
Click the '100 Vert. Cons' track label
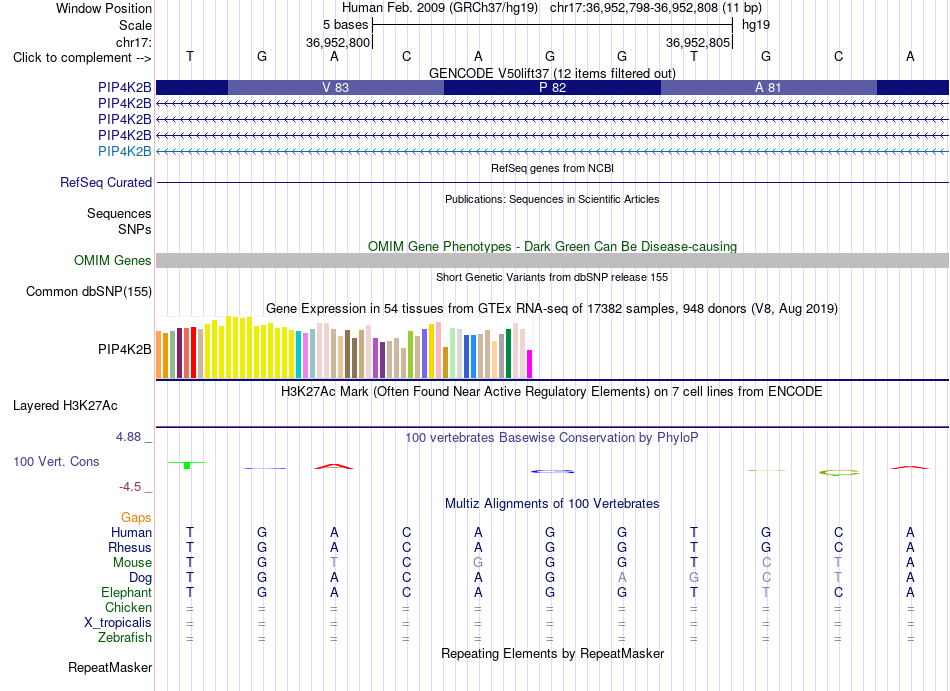tap(56, 461)
